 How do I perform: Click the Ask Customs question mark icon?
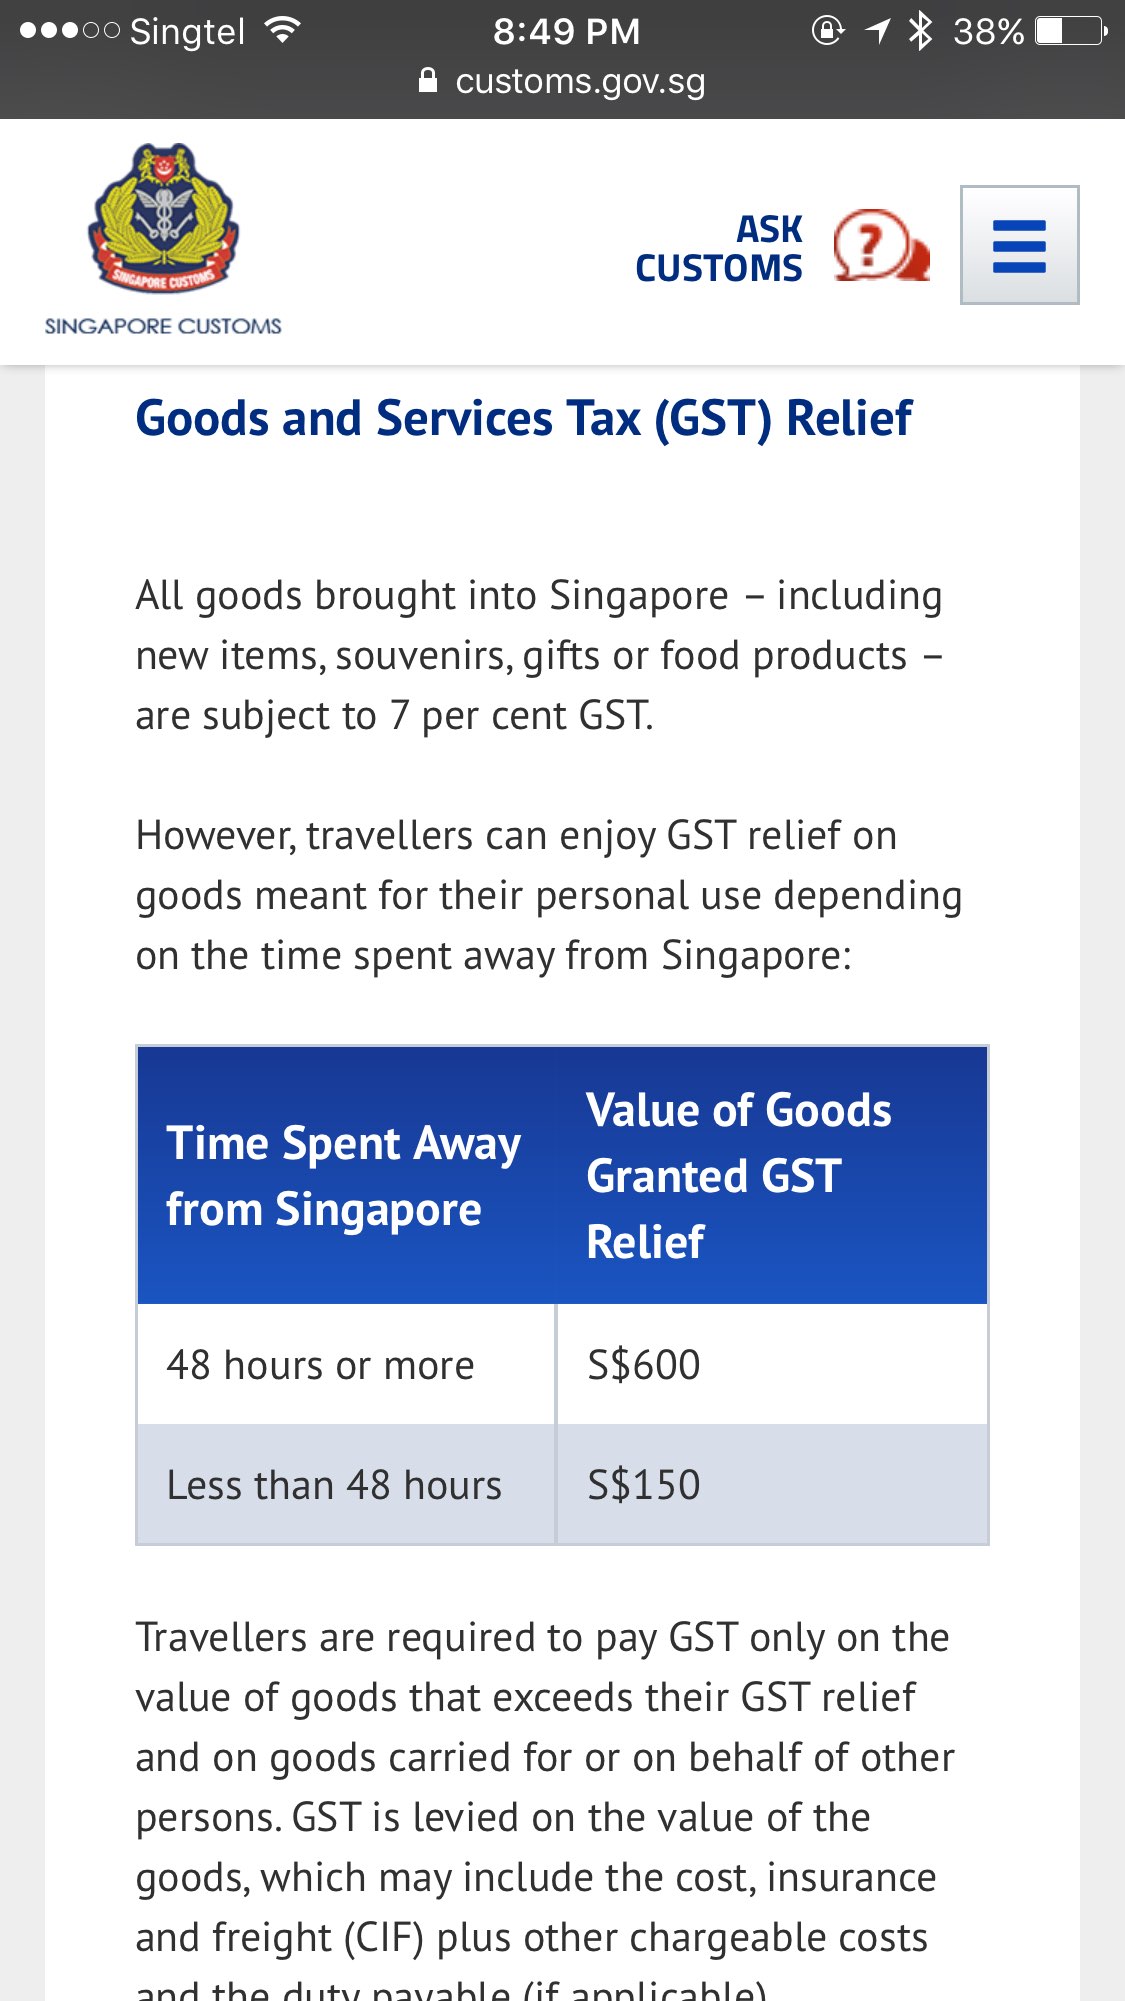[x=881, y=245]
